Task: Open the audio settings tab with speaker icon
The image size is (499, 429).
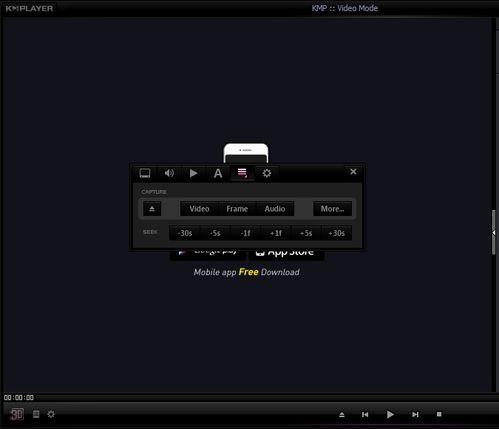Action: (x=169, y=173)
